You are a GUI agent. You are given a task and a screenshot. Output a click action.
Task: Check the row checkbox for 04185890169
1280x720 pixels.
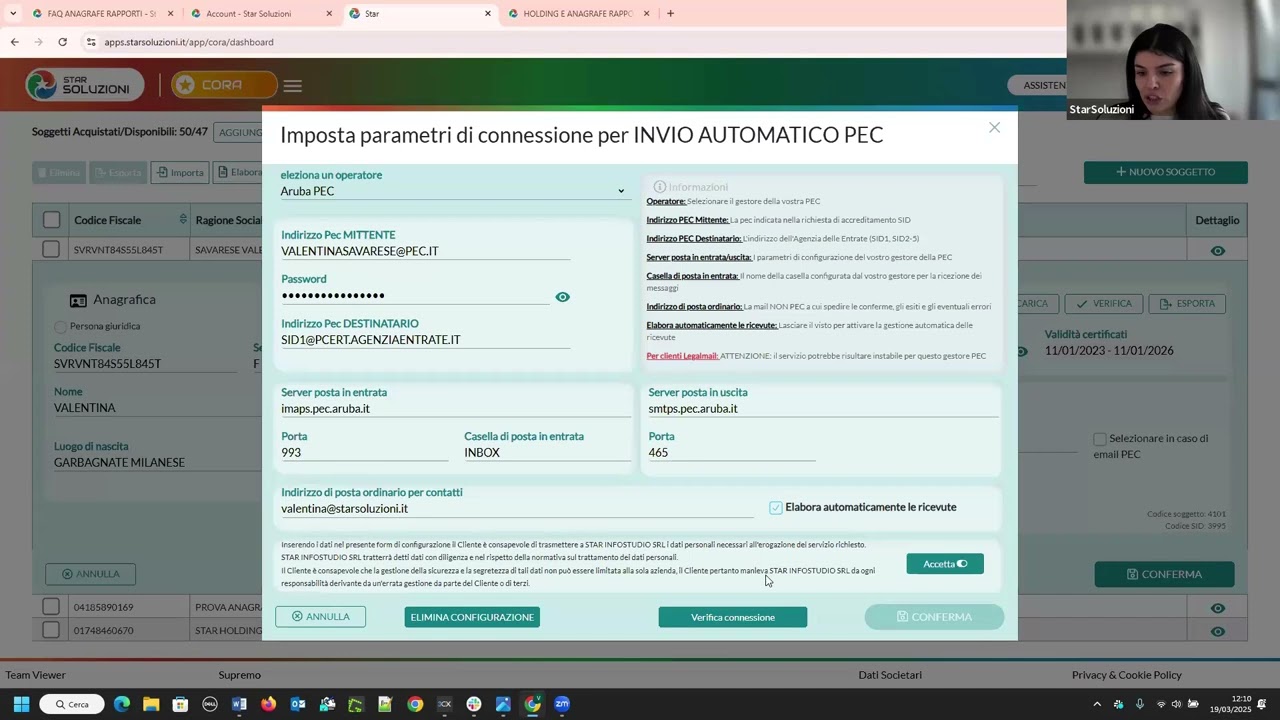(x=51, y=607)
